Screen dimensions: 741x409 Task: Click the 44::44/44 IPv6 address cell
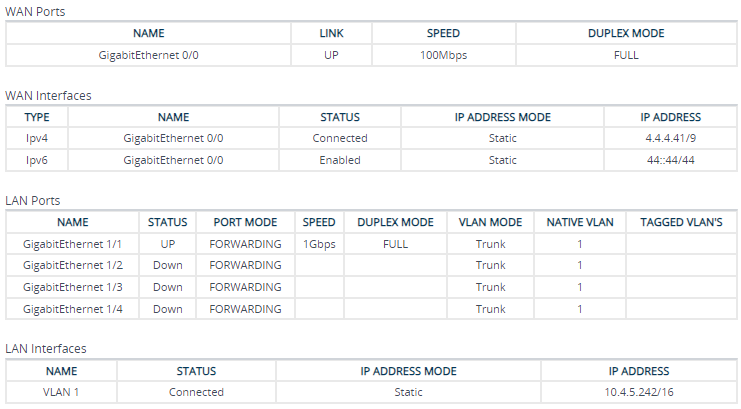click(670, 160)
